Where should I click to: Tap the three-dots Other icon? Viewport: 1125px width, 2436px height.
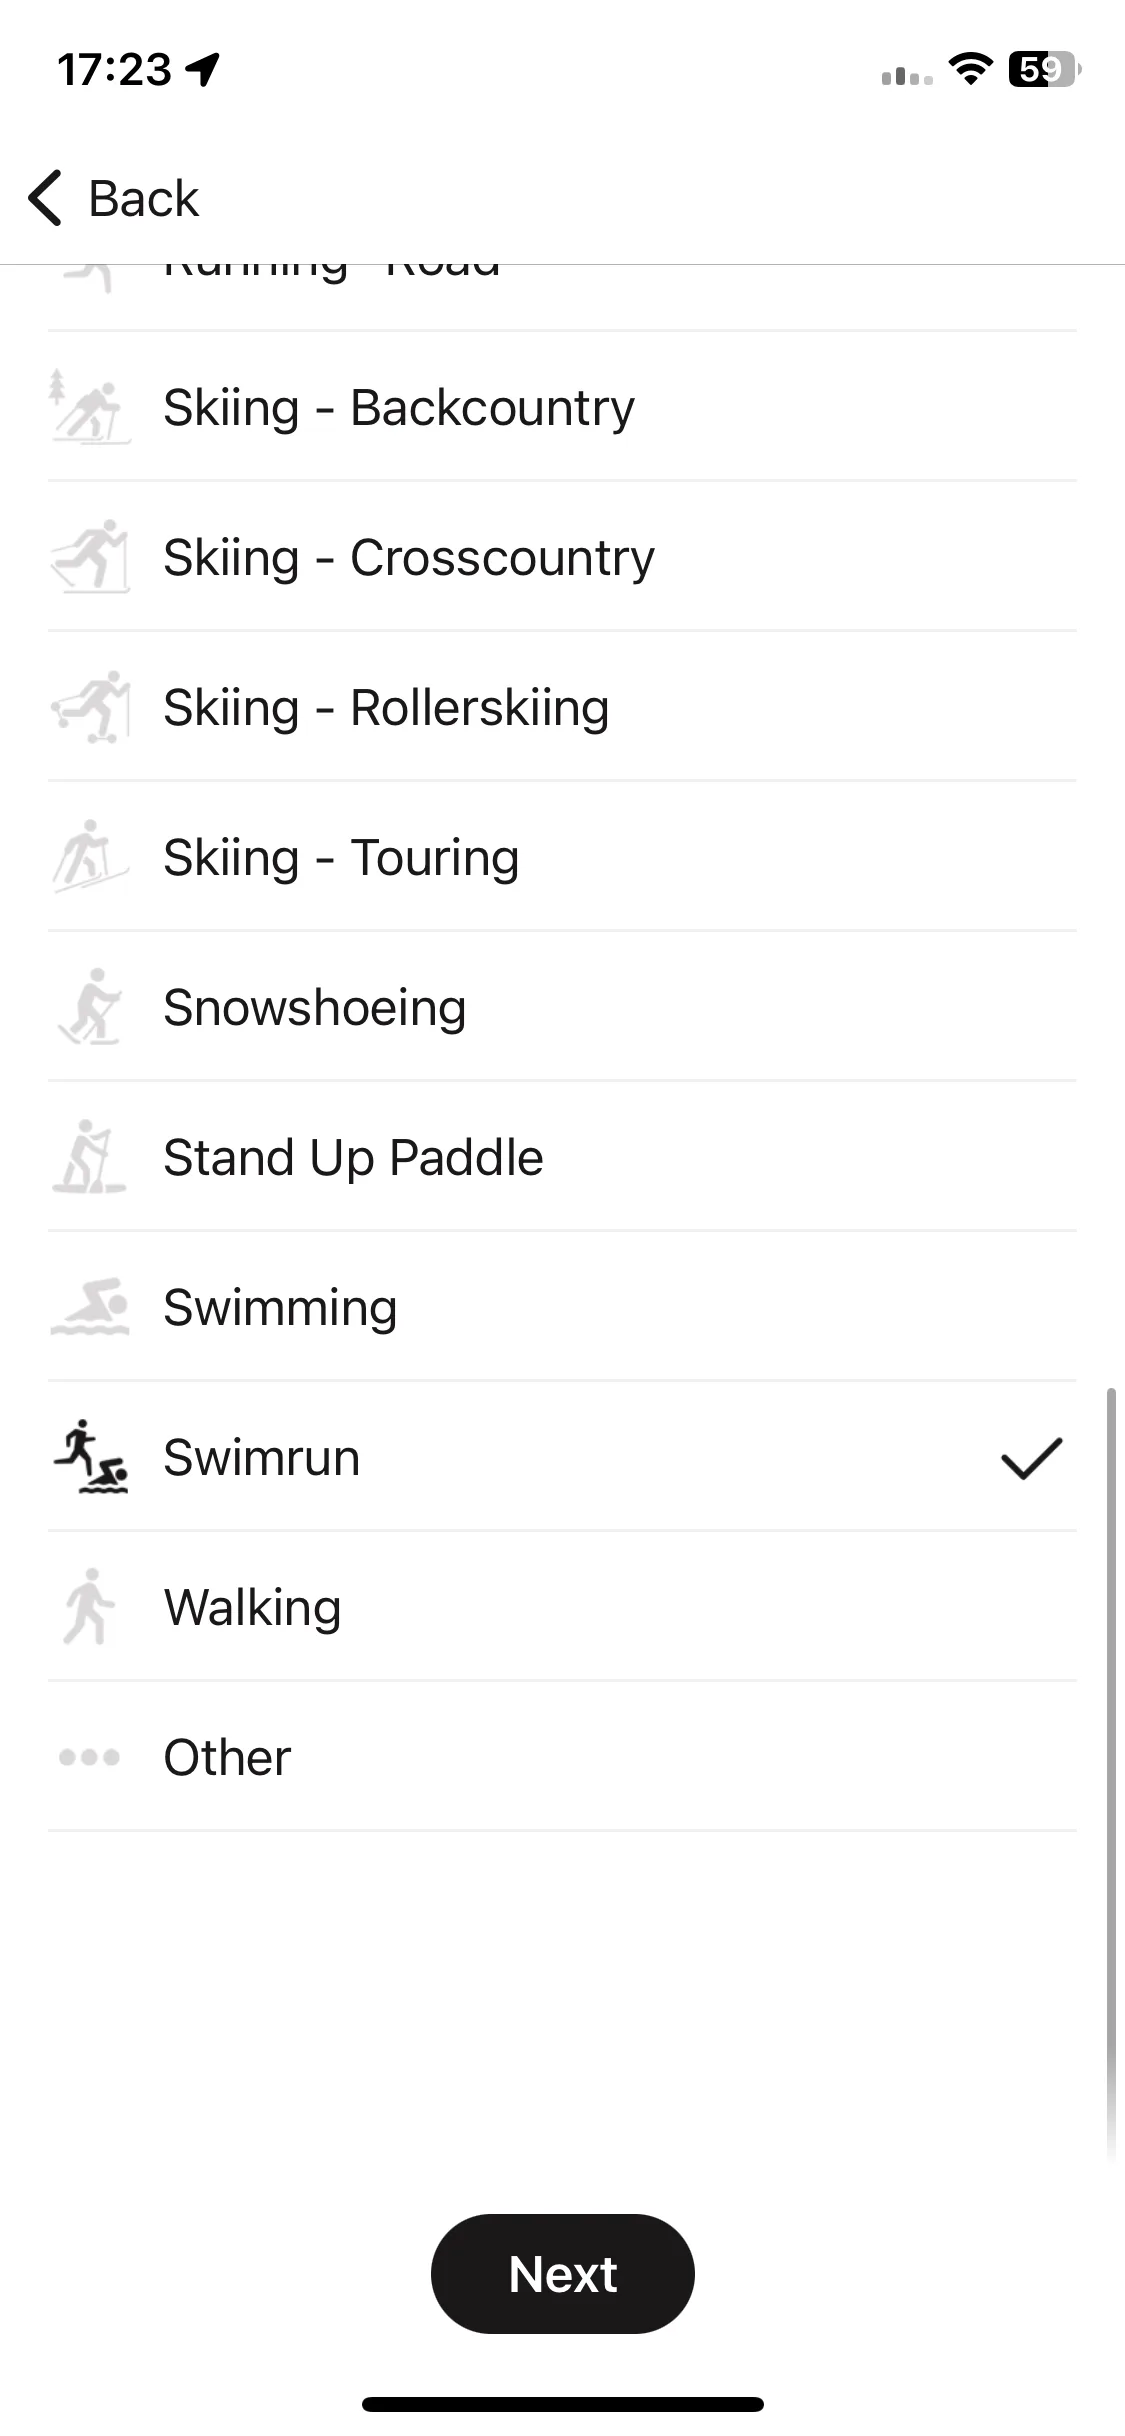point(90,1757)
